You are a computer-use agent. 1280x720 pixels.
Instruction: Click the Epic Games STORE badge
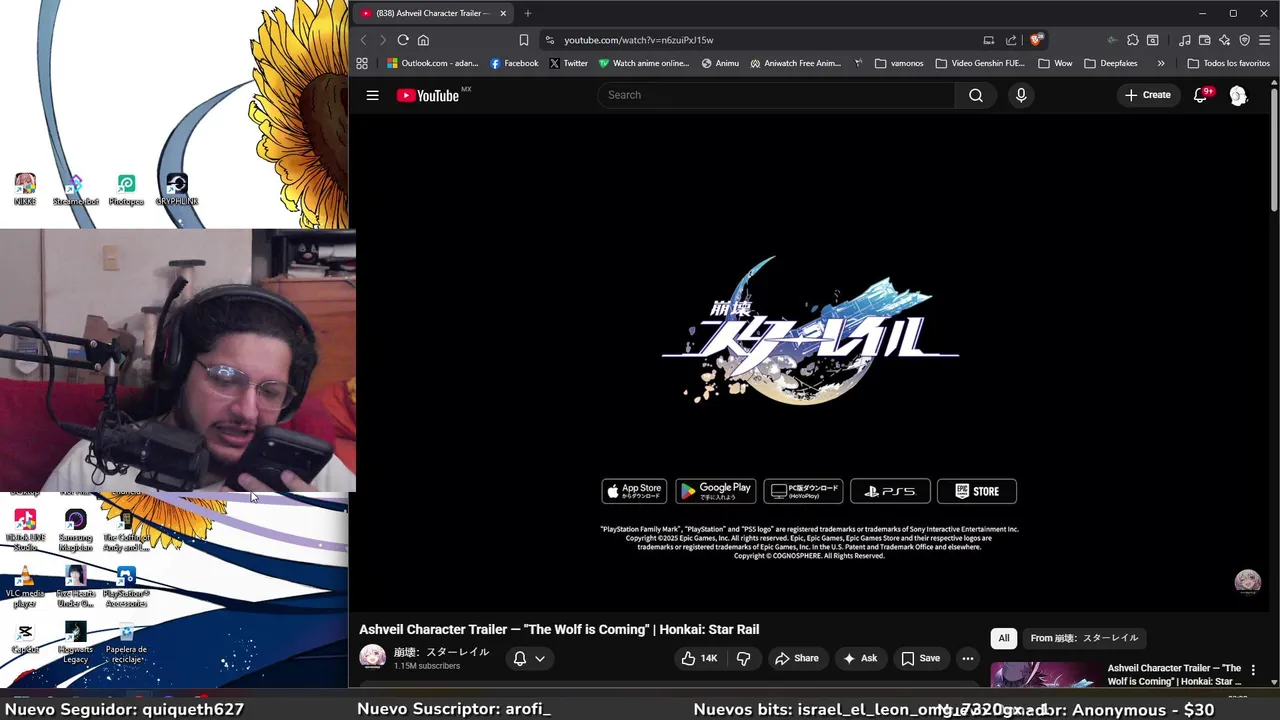[977, 491]
